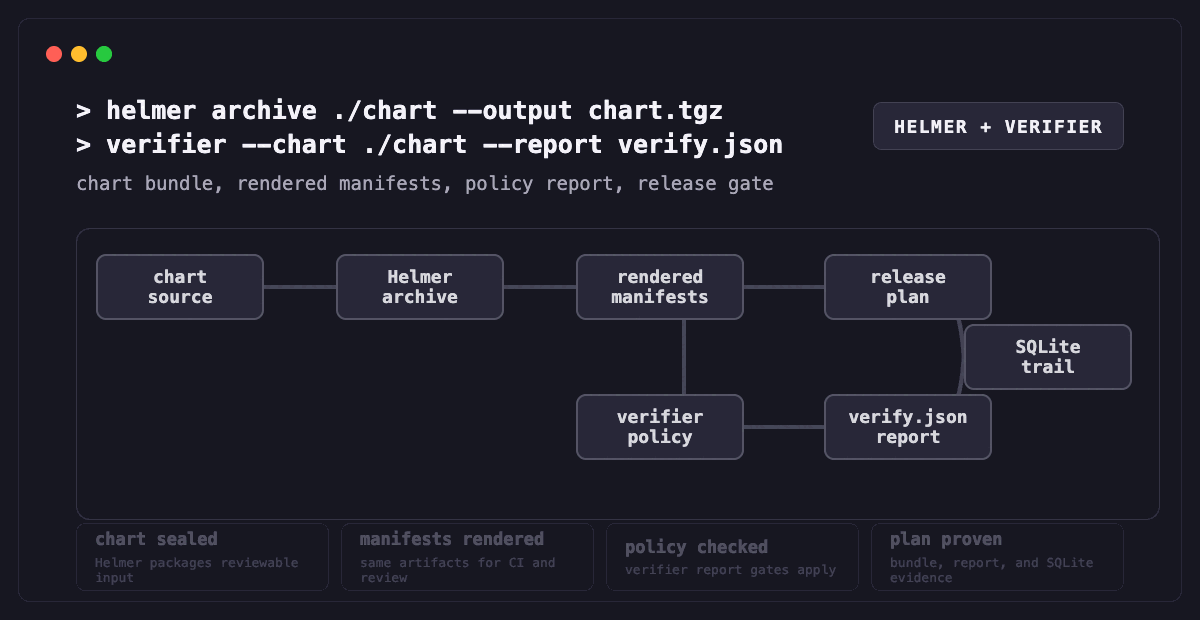Image resolution: width=1200 pixels, height=620 pixels.
Task: Open the policy checked card
Action: [732, 556]
